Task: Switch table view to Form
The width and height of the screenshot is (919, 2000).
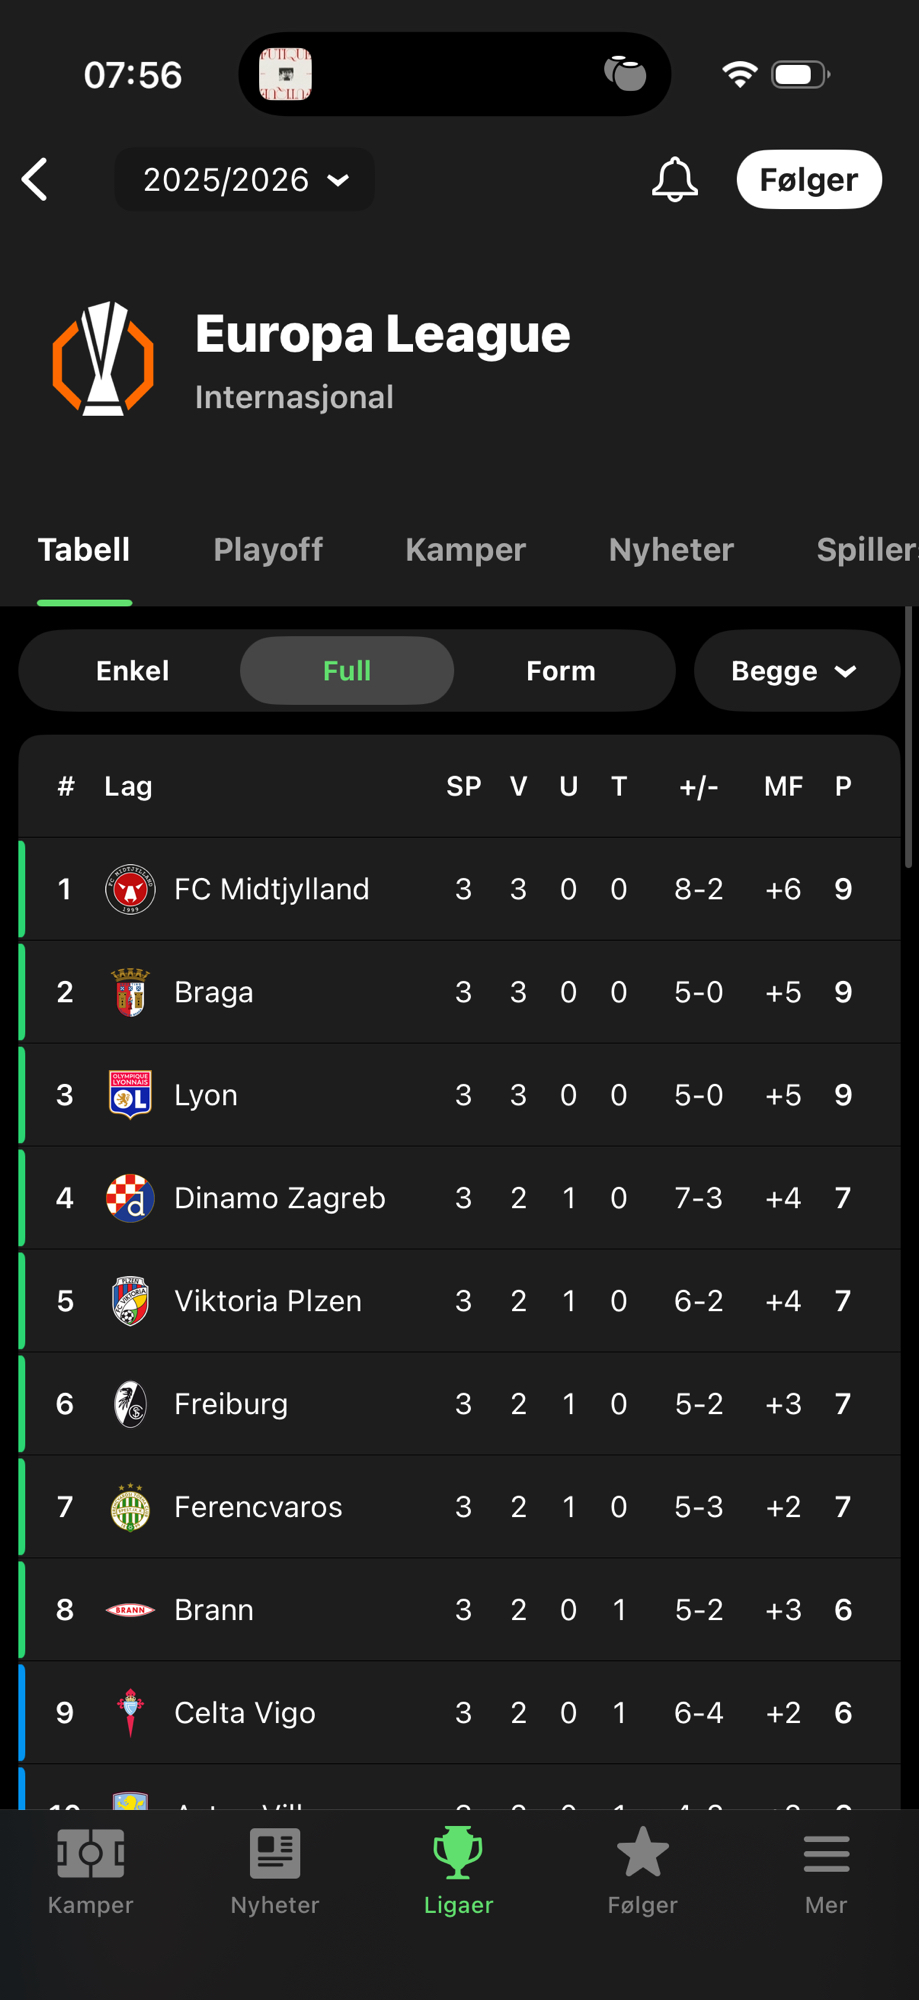Action: pyautogui.click(x=561, y=671)
